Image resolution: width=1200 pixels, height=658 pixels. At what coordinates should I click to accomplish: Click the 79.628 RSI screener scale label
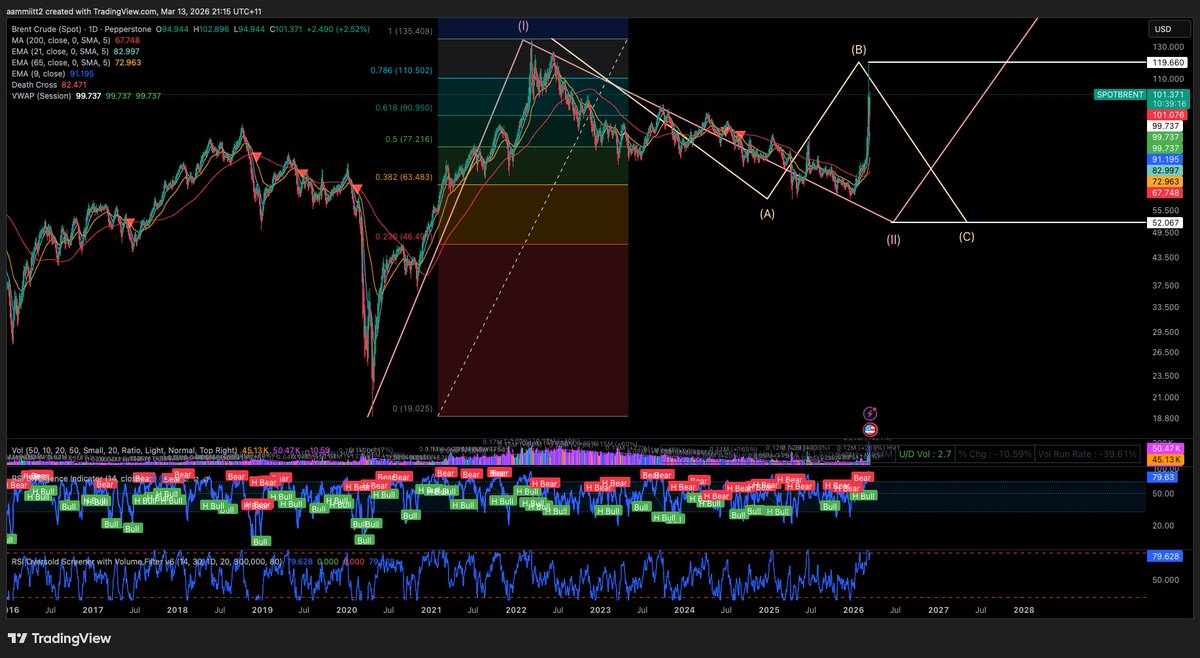pyautogui.click(x=1167, y=554)
